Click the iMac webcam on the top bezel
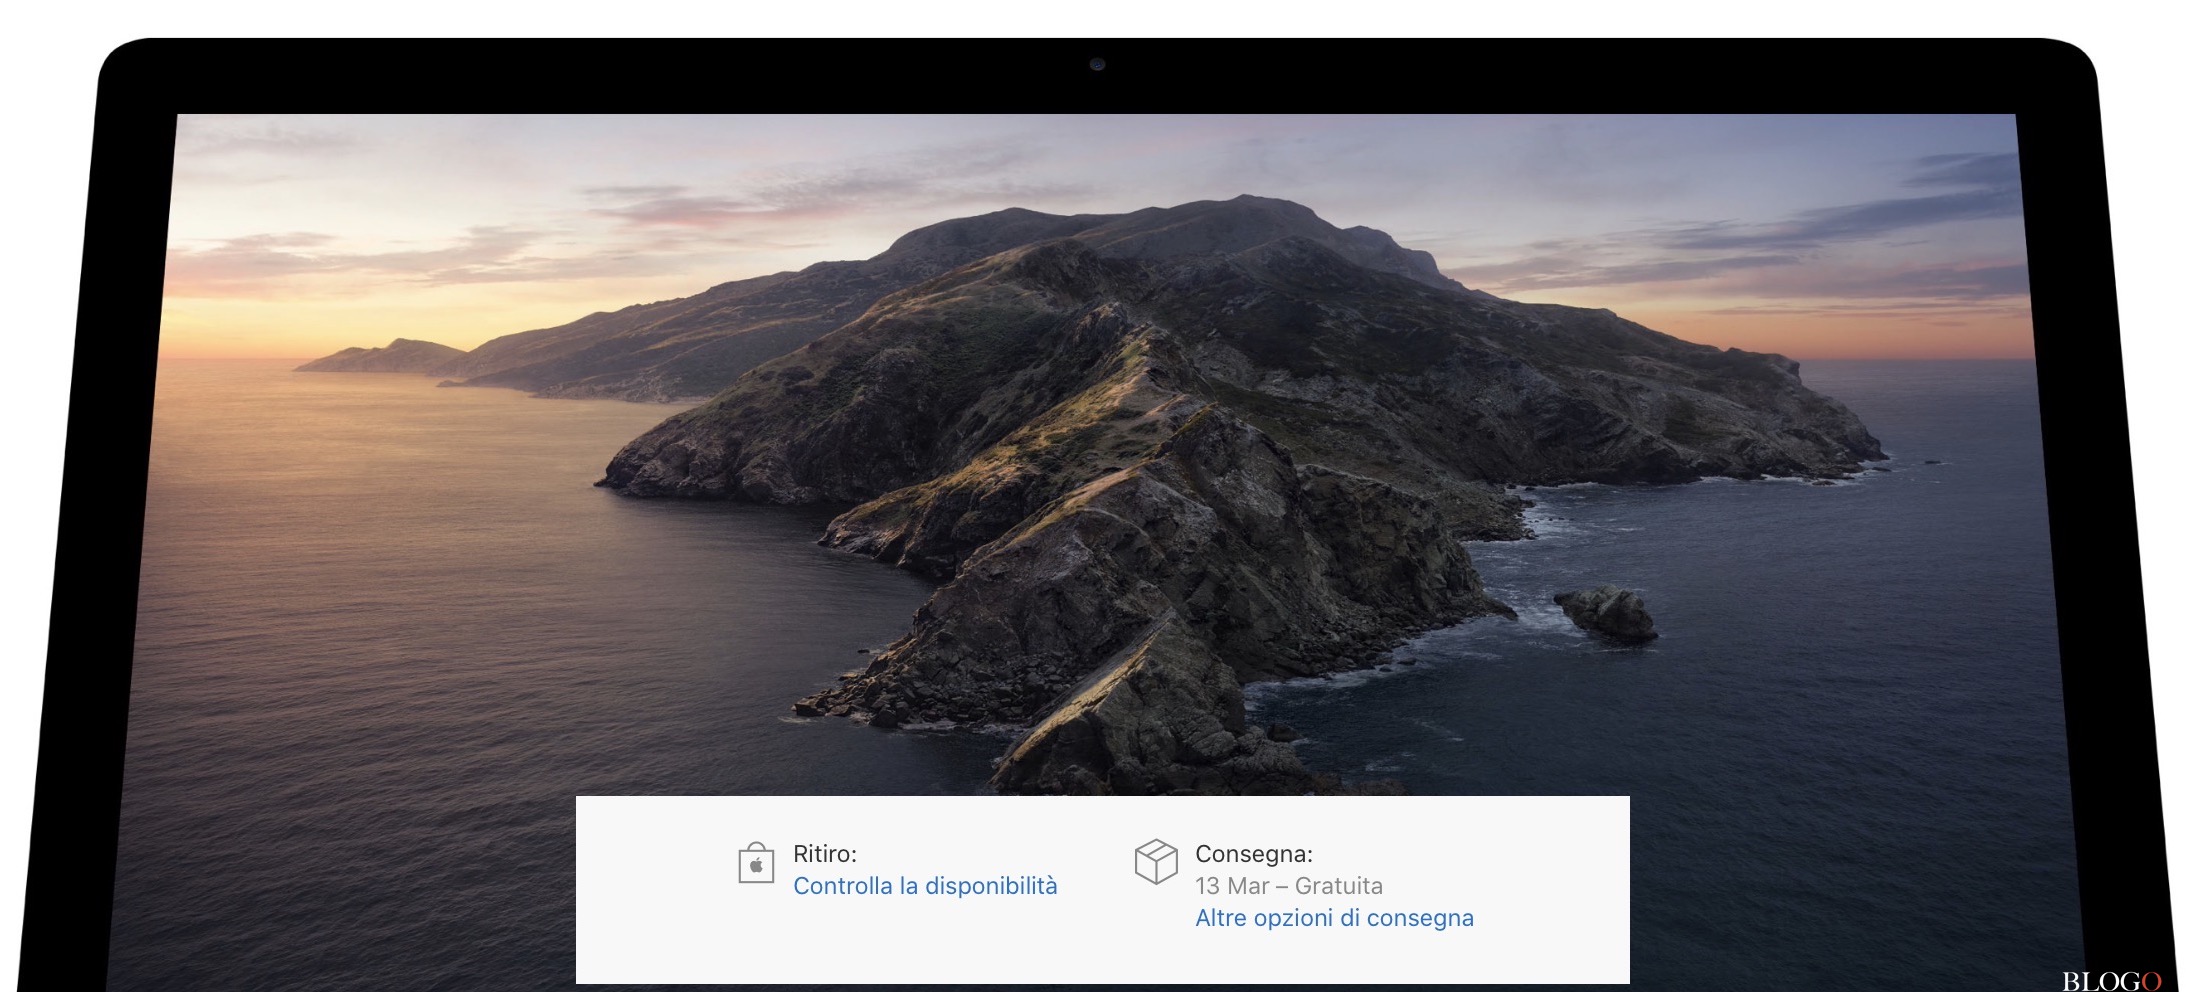This screenshot has height=992, width=2194. (x=1097, y=64)
